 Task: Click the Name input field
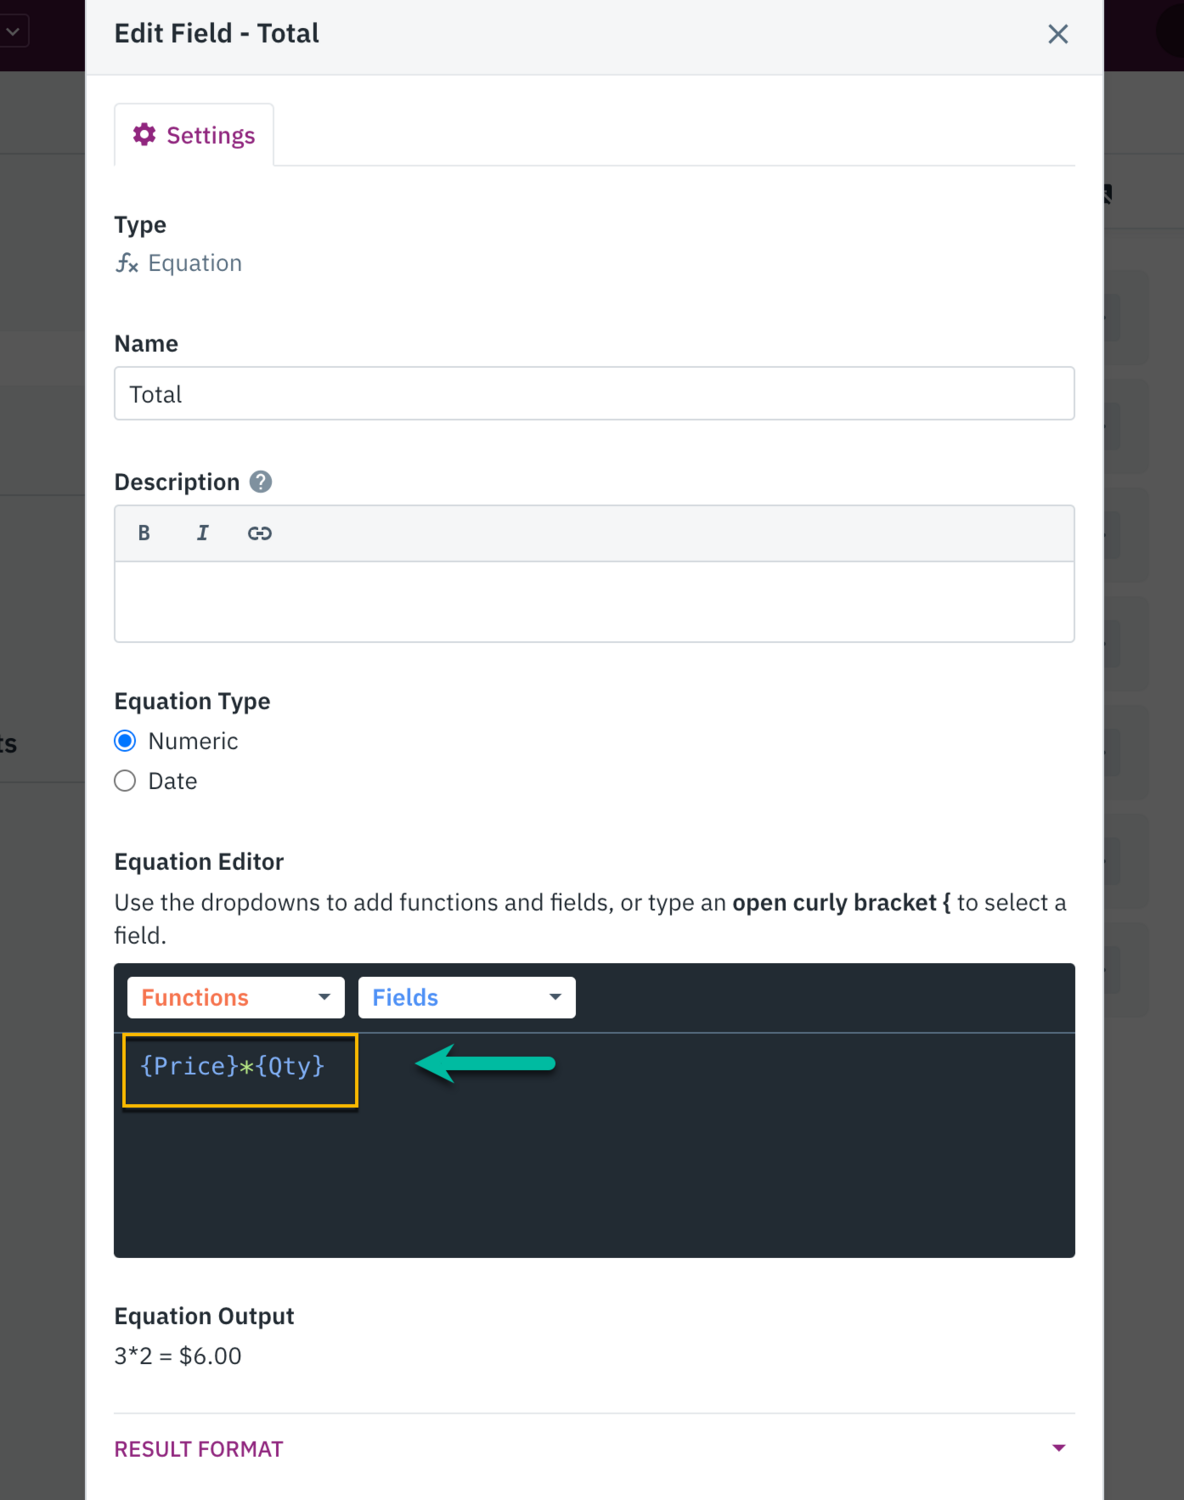tap(594, 394)
